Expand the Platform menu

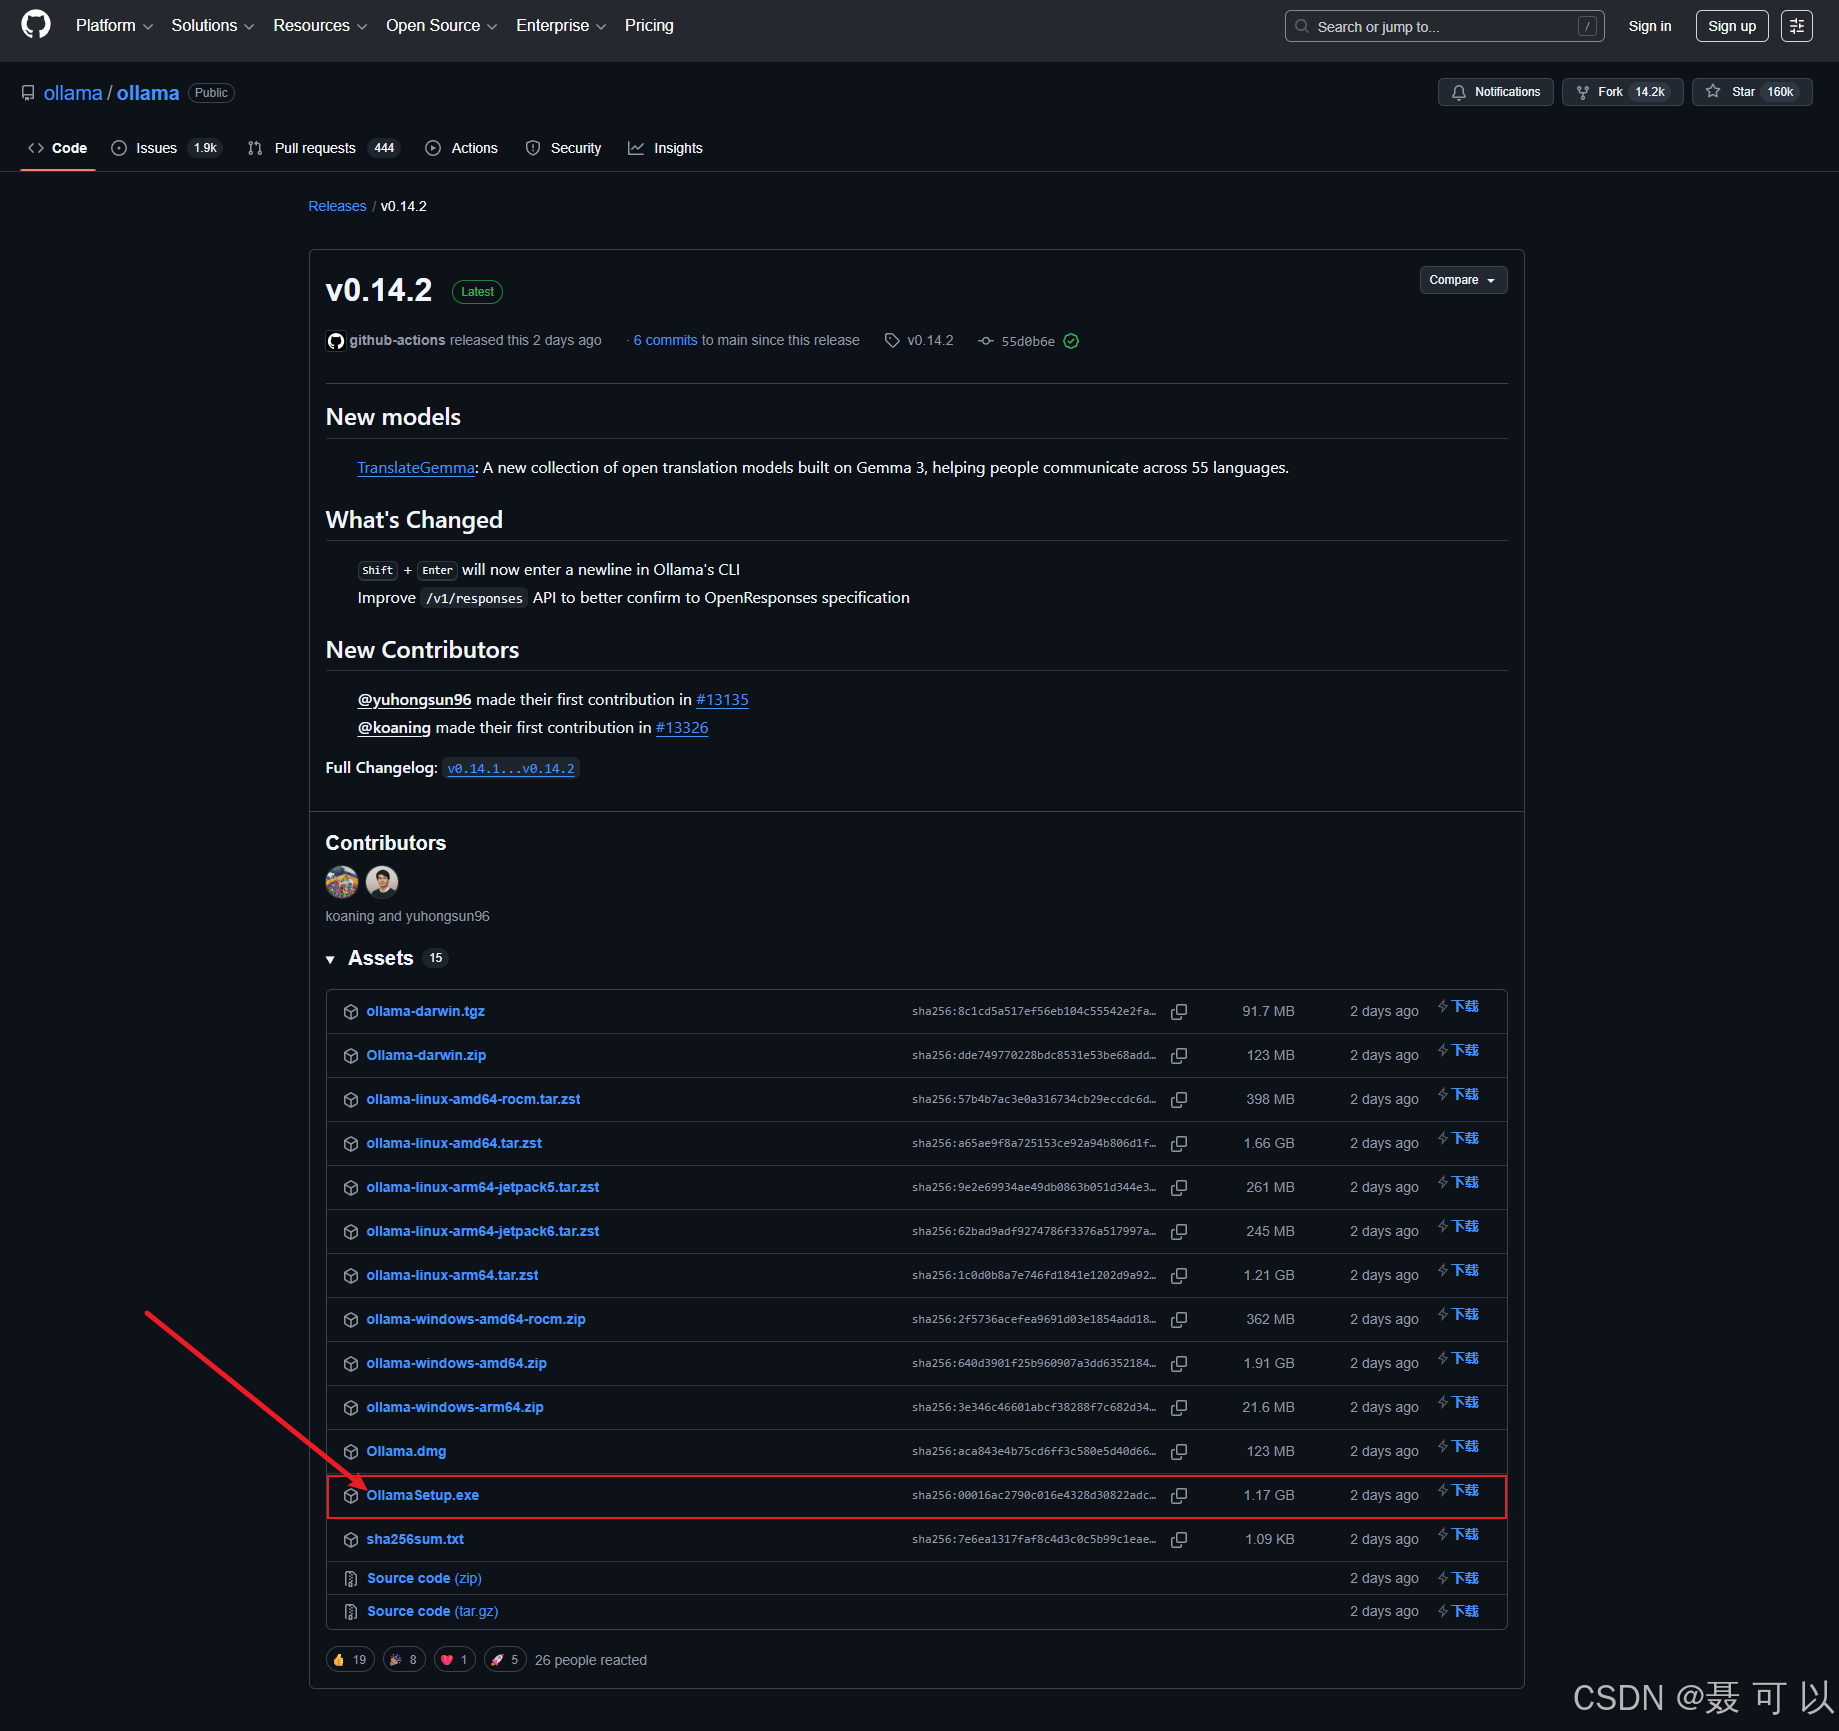tap(114, 26)
